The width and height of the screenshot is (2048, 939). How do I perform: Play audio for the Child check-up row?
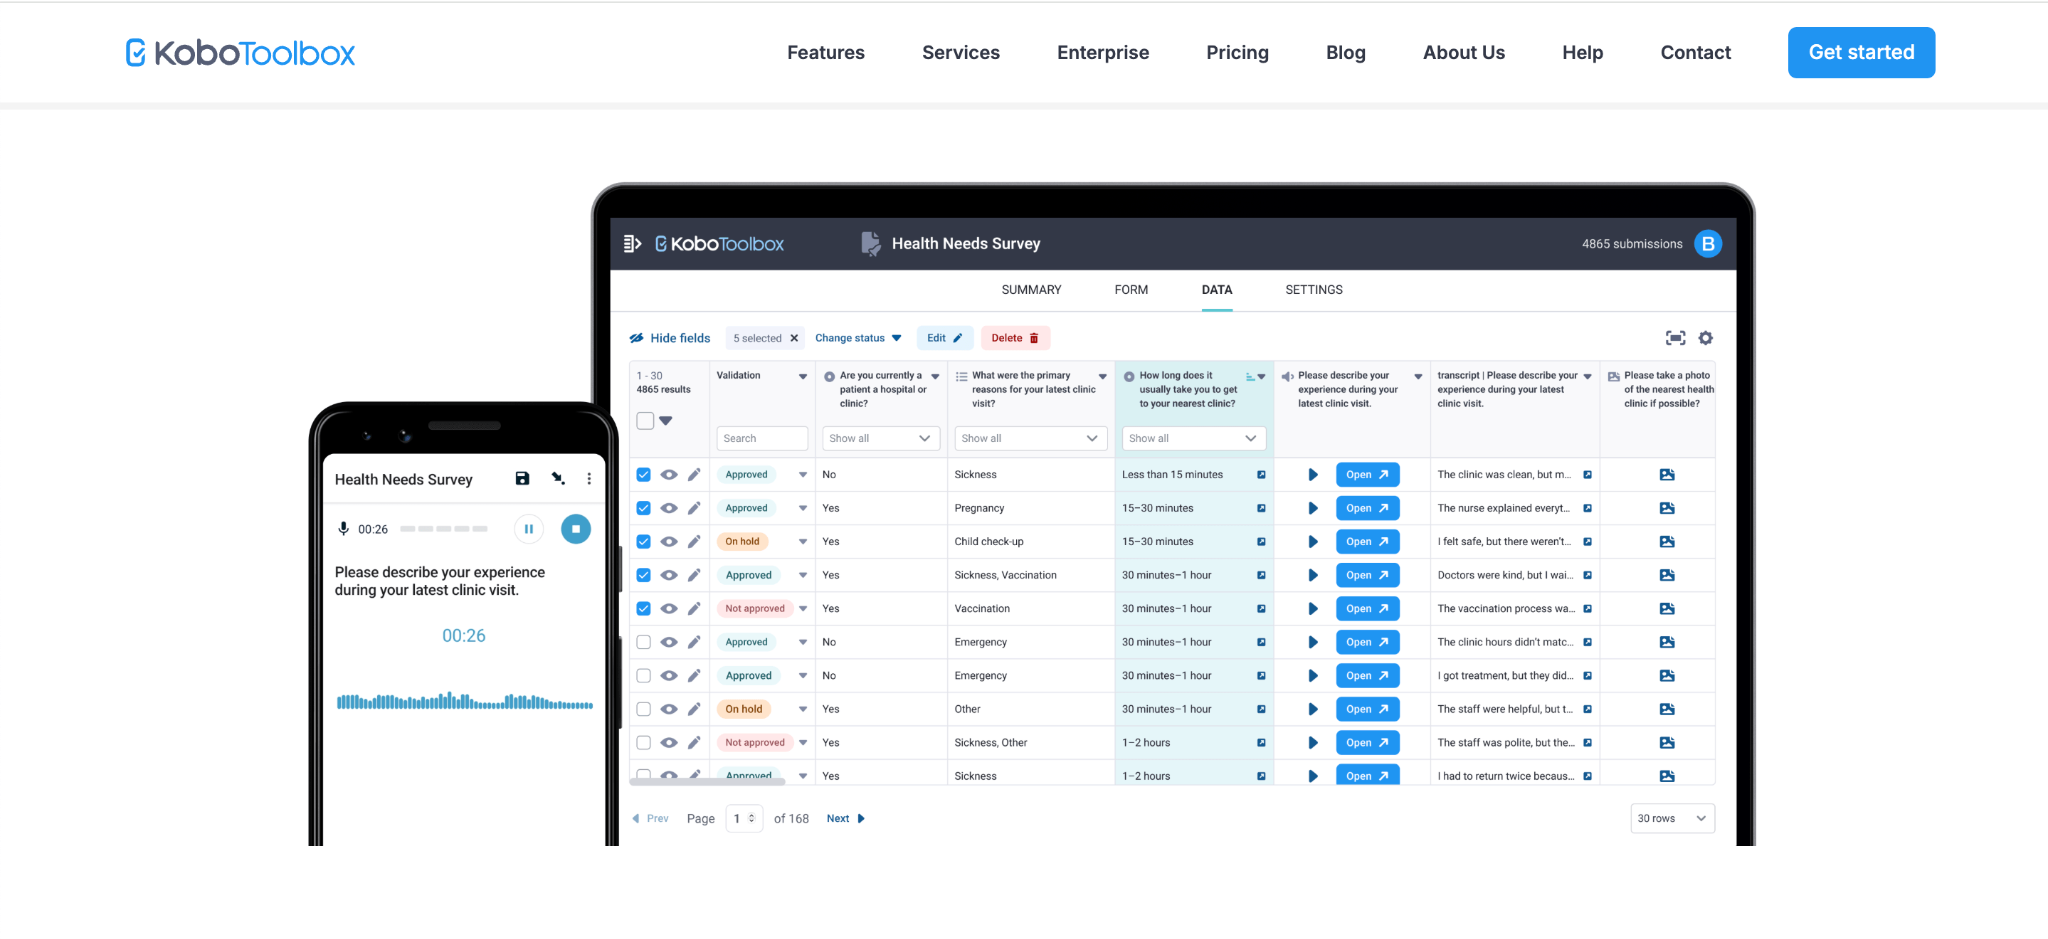(1313, 542)
